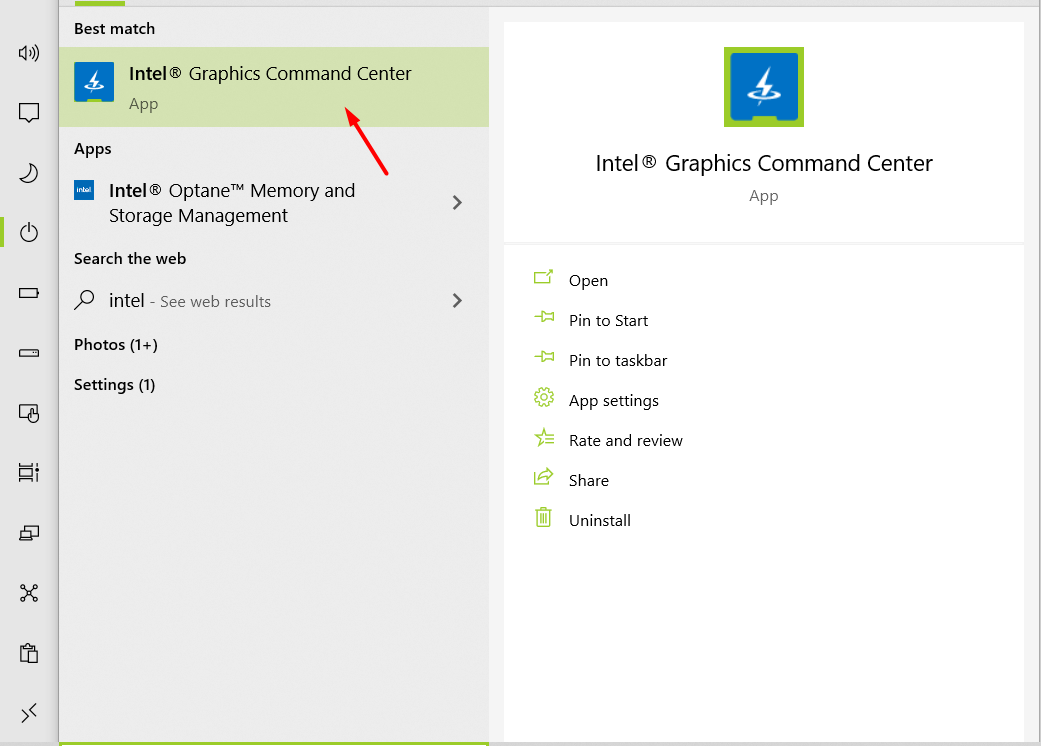Click the Intel Graphics Command Center best match icon
Image resolution: width=1041 pixels, height=746 pixels.
click(94, 82)
